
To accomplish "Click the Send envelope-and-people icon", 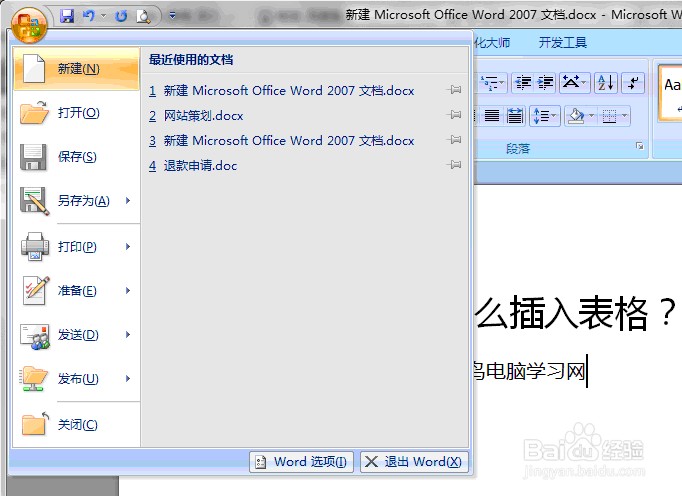I will click(x=35, y=336).
